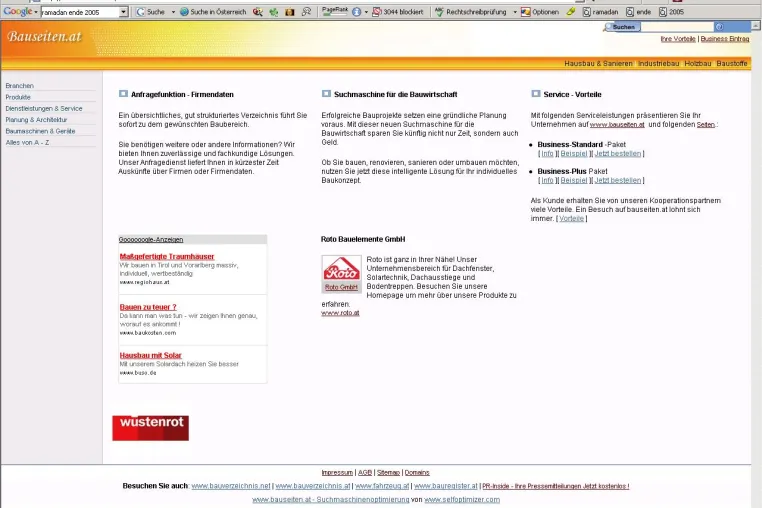Open the Industriebau tab
762x508 pixels.
pos(658,64)
